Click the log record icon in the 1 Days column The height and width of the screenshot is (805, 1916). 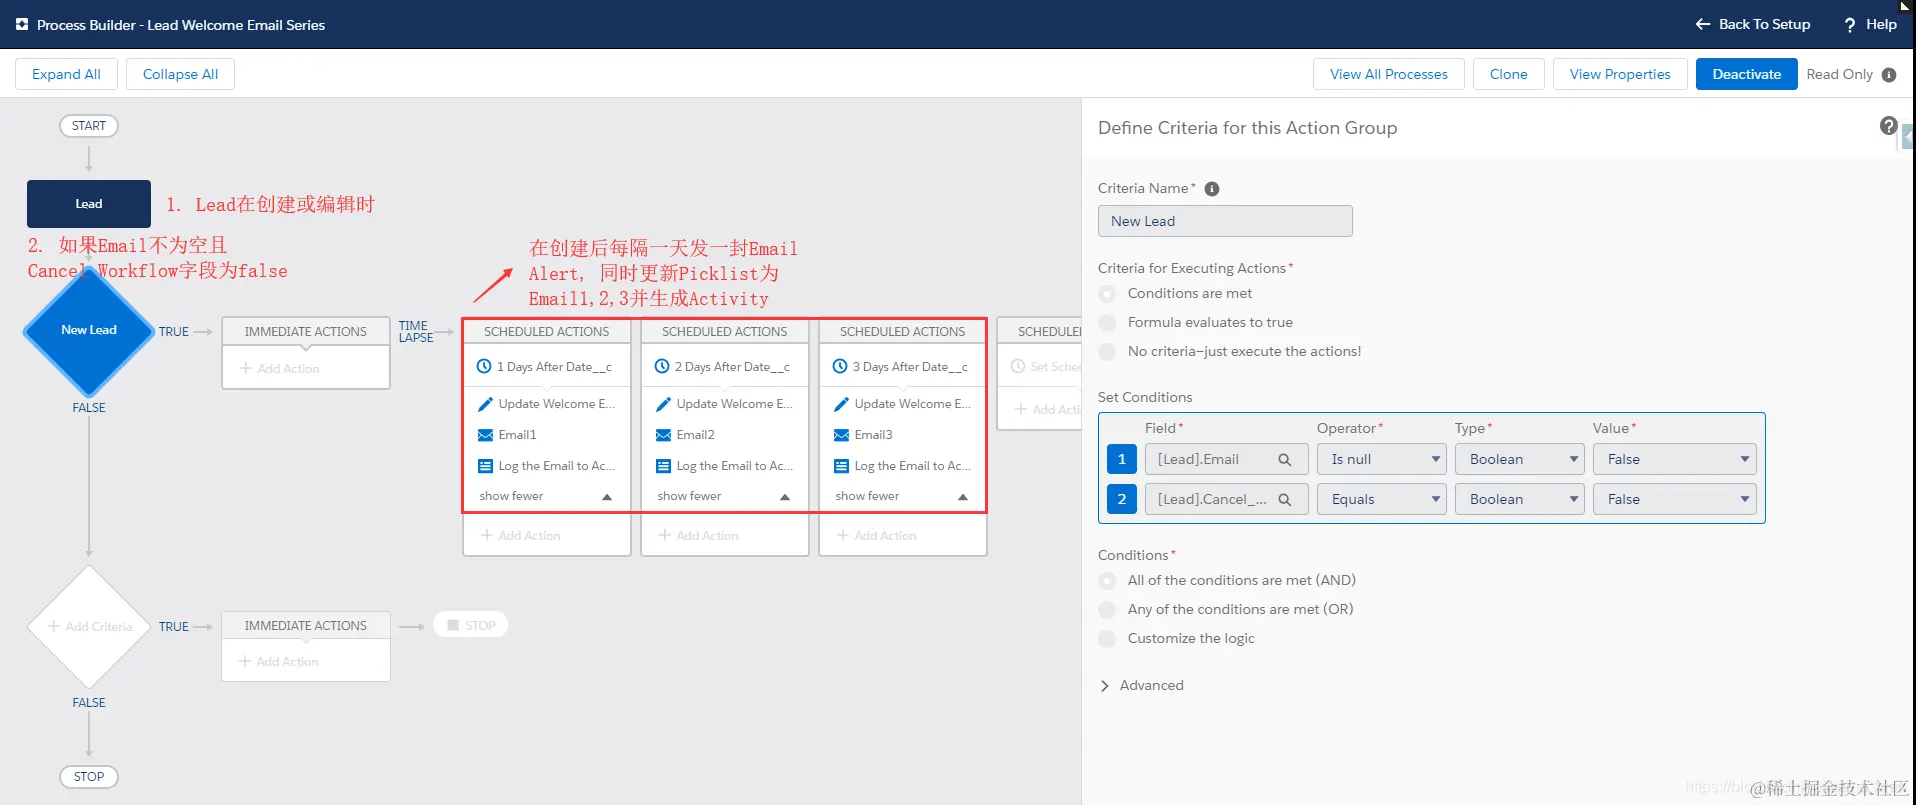pos(485,466)
